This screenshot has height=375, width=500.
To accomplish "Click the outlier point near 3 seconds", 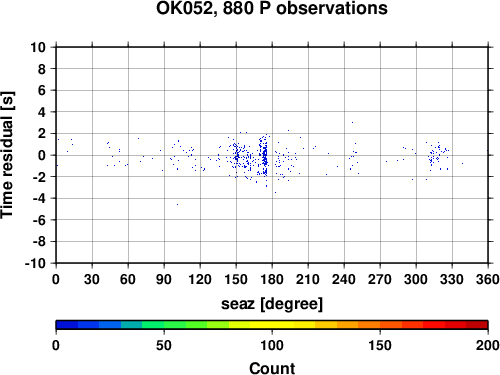I will click(352, 122).
